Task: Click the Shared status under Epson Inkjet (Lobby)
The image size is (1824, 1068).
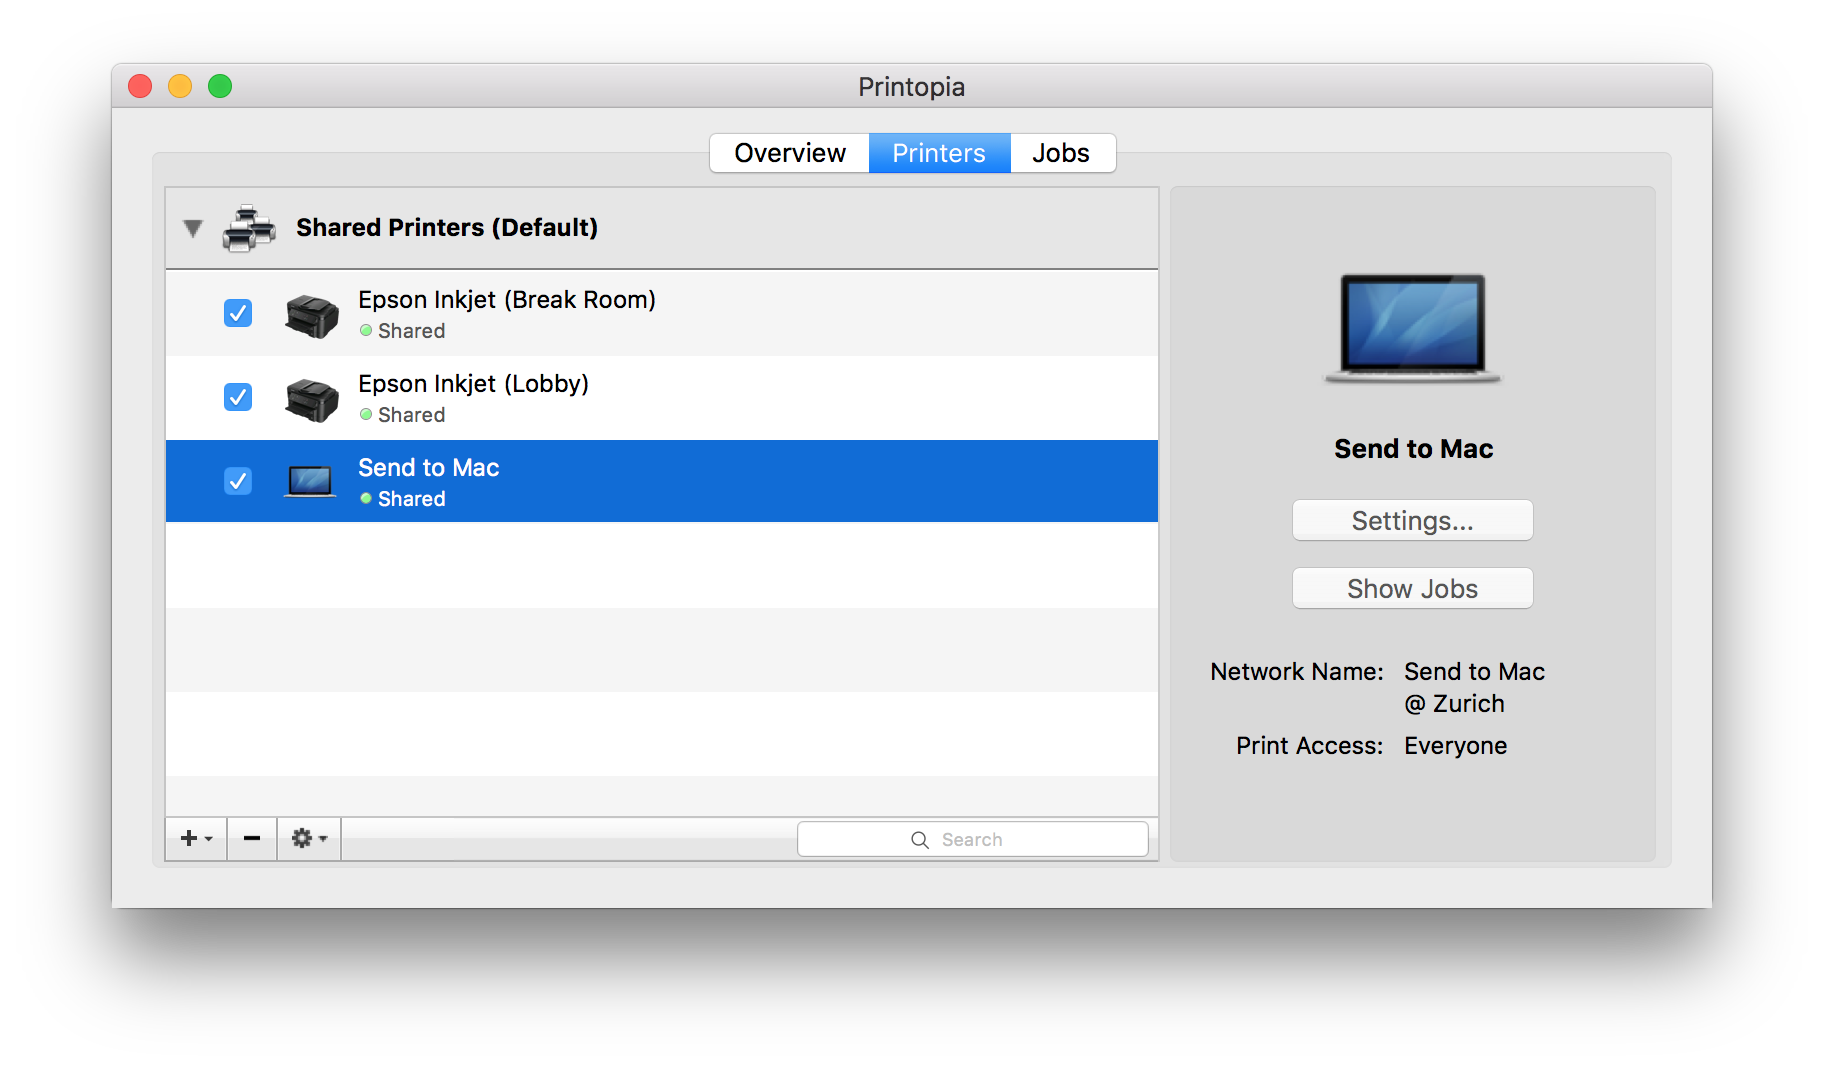Action: (x=411, y=415)
